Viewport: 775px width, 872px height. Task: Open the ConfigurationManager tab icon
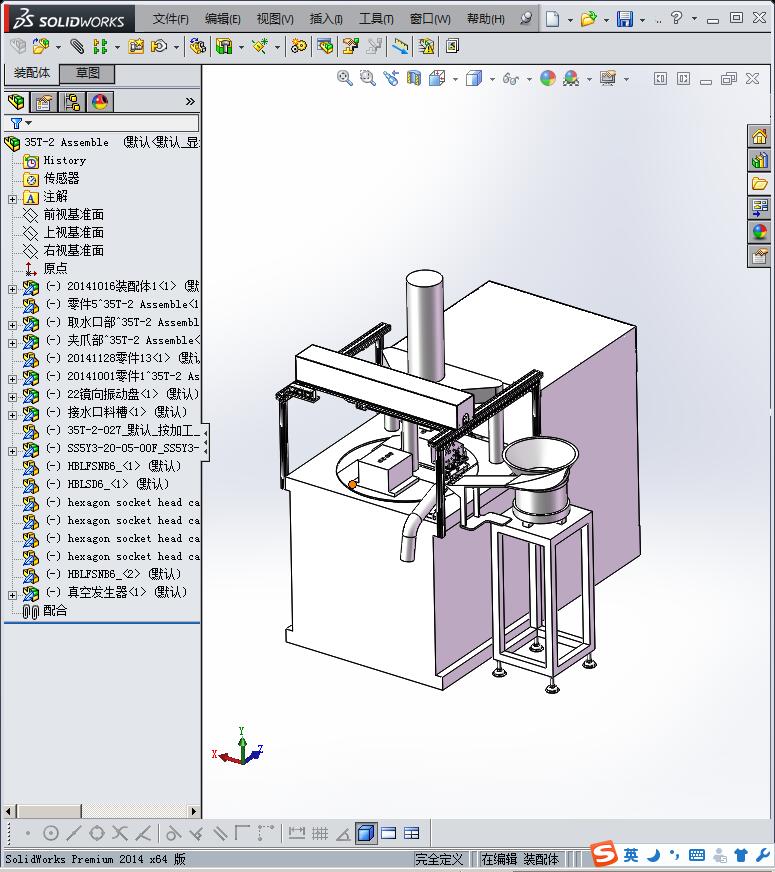tap(72, 102)
